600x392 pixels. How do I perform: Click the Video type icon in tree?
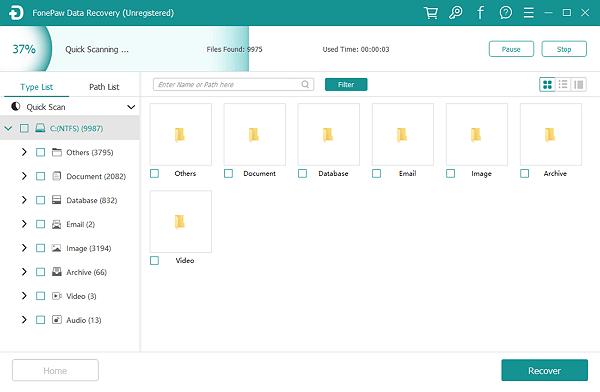[x=57, y=296]
